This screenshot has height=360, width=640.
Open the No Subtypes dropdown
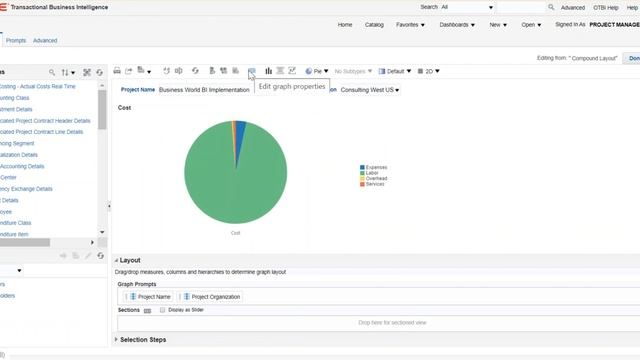[353, 71]
